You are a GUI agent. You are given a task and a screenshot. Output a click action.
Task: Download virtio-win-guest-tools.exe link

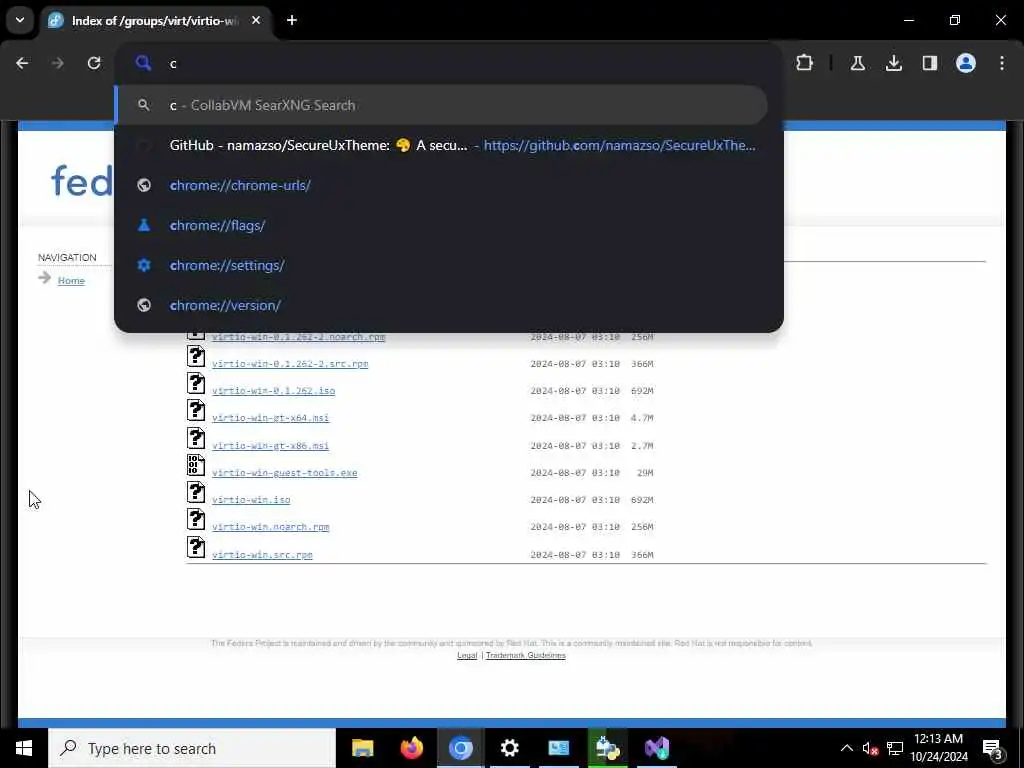tap(284, 473)
